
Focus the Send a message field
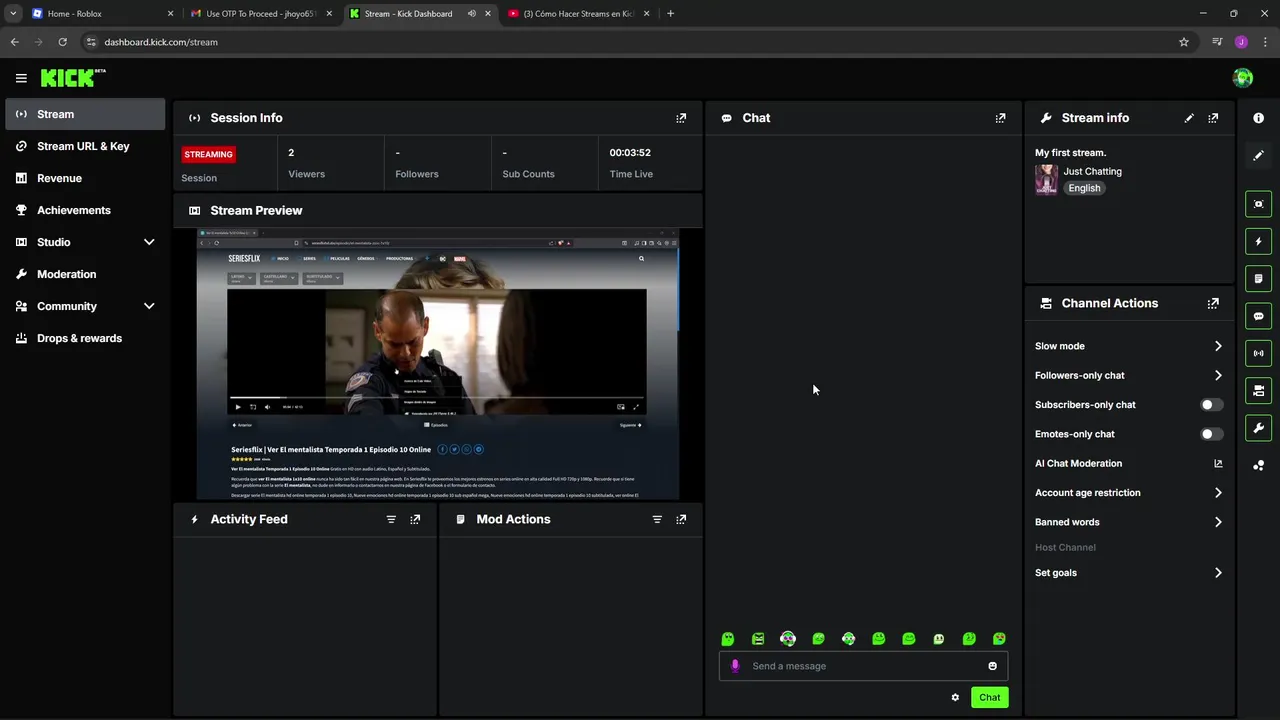pyautogui.click(x=864, y=666)
